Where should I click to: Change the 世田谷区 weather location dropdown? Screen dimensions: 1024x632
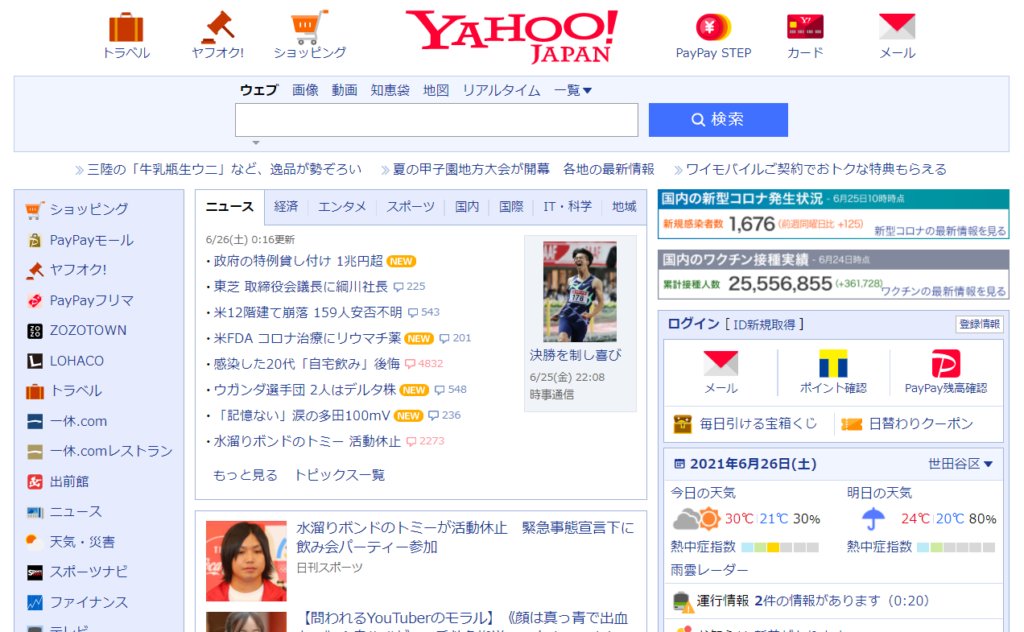pyautogui.click(x=960, y=464)
